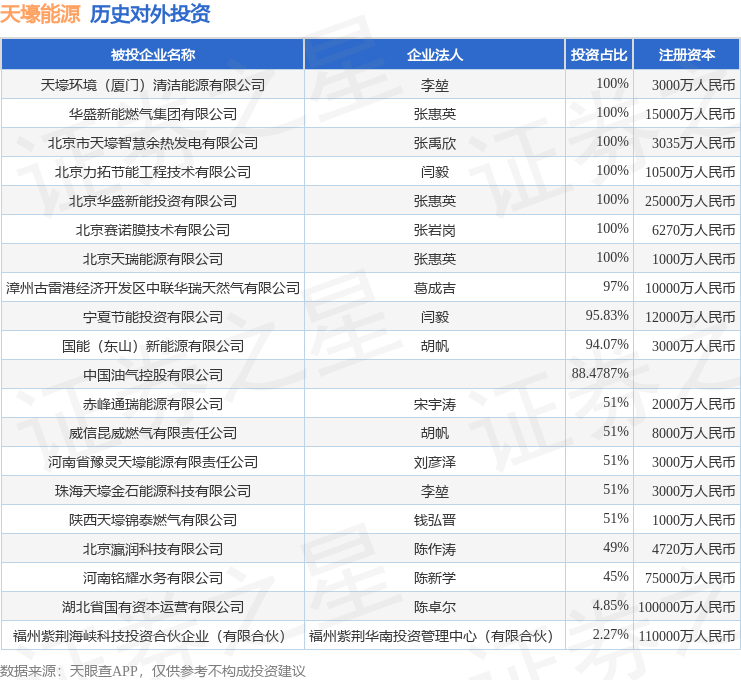Select 国能（东山）新能源有限公司 cell

153,346
